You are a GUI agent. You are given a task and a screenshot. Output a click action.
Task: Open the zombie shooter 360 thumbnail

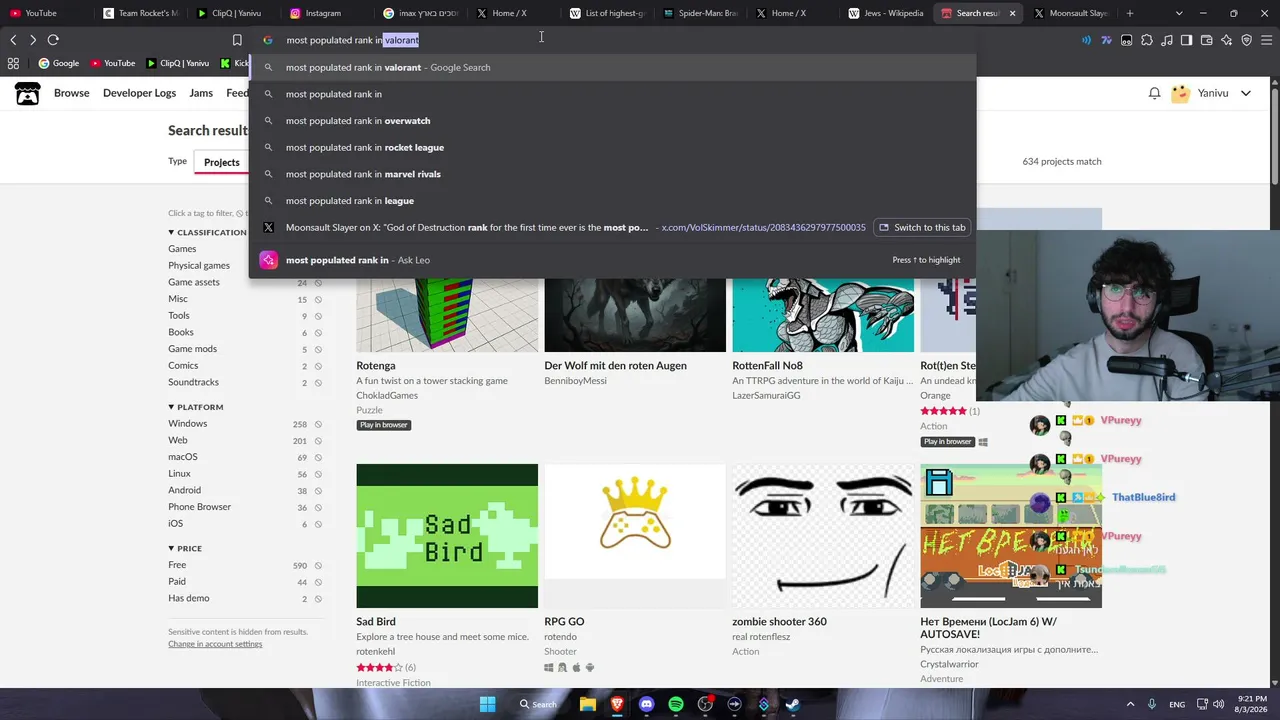point(823,536)
